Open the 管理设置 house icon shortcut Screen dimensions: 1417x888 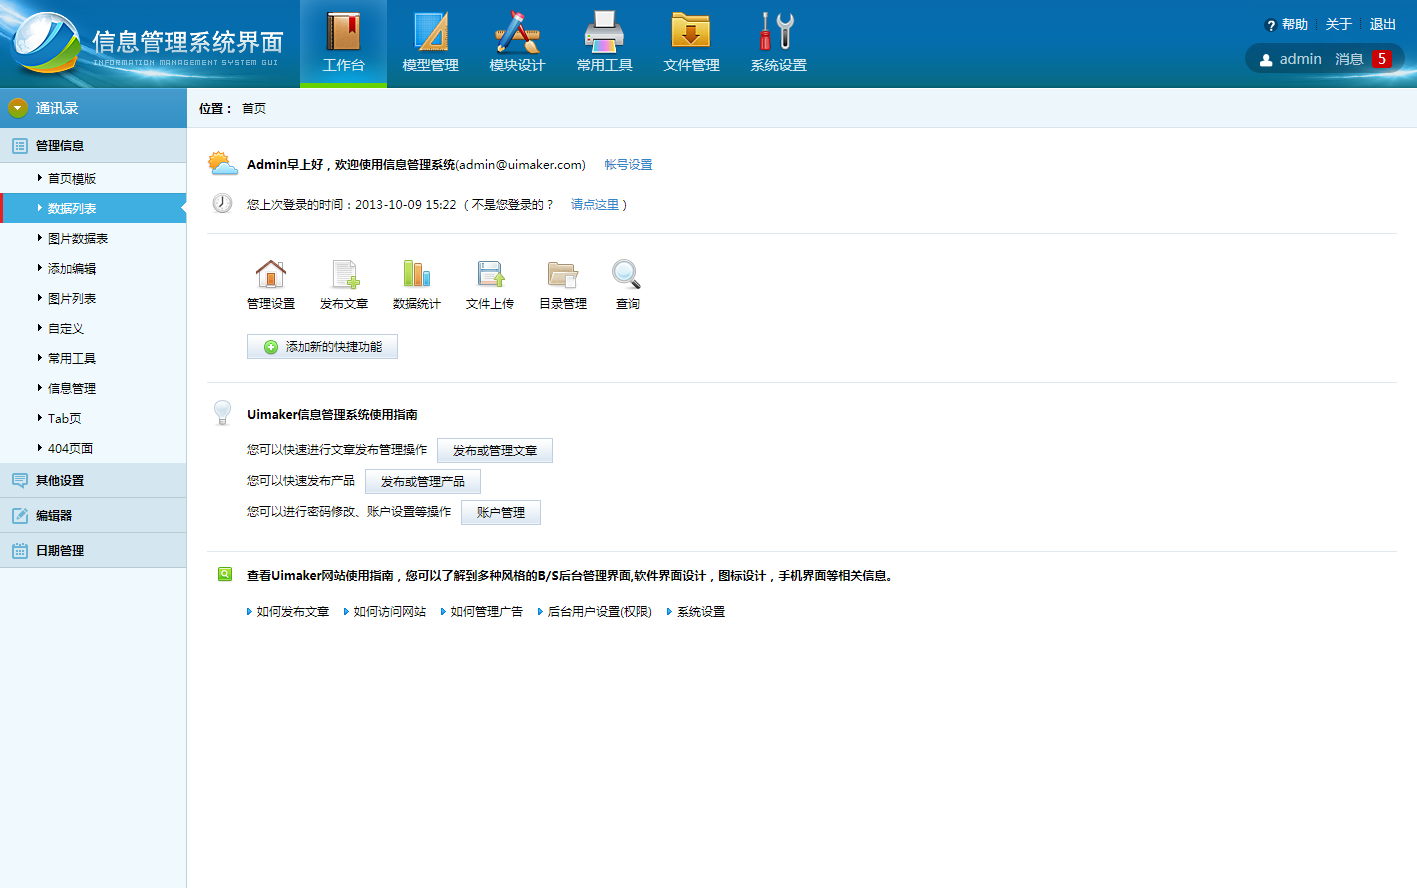(x=271, y=275)
